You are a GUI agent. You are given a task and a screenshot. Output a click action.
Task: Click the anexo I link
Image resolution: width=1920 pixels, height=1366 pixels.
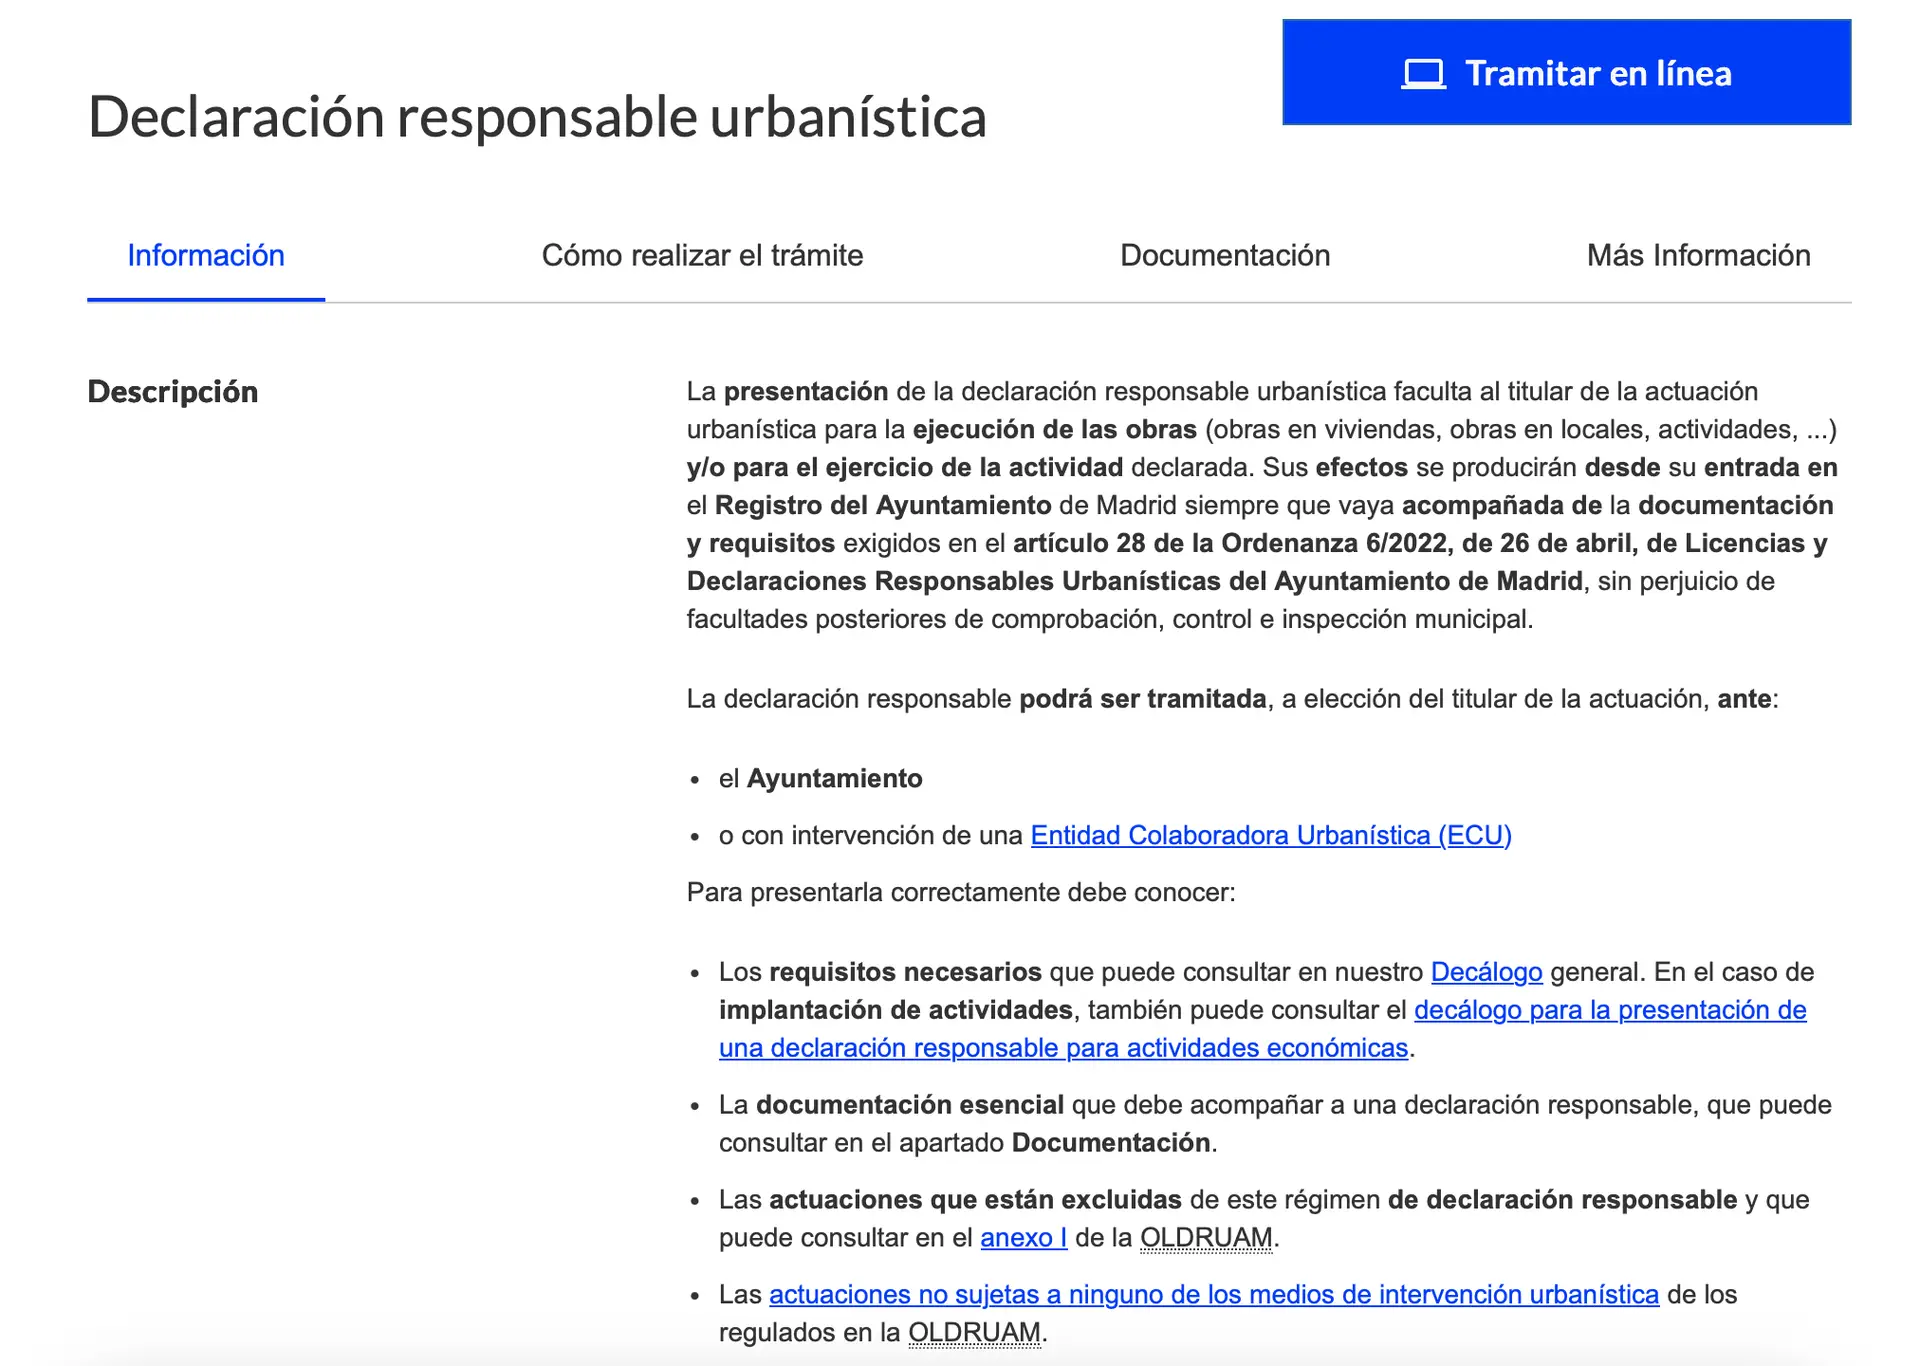tap(1023, 1238)
